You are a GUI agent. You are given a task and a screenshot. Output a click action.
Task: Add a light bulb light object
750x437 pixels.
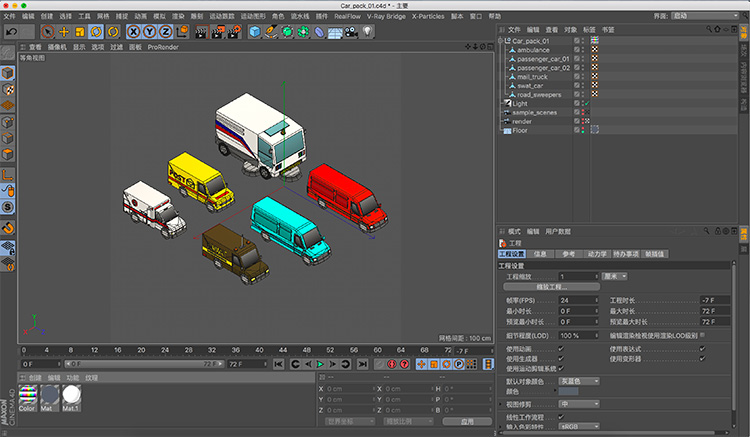[x=367, y=32]
